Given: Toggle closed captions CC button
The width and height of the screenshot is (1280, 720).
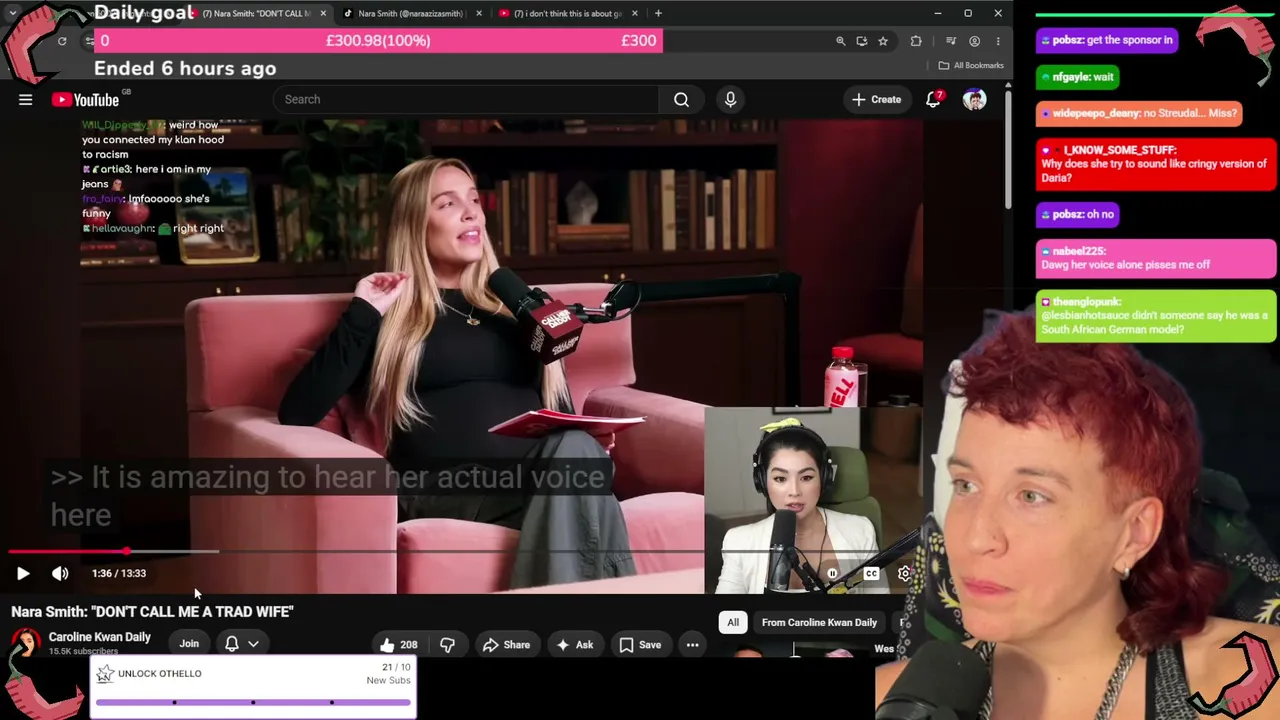Looking at the screenshot, I should [x=871, y=573].
